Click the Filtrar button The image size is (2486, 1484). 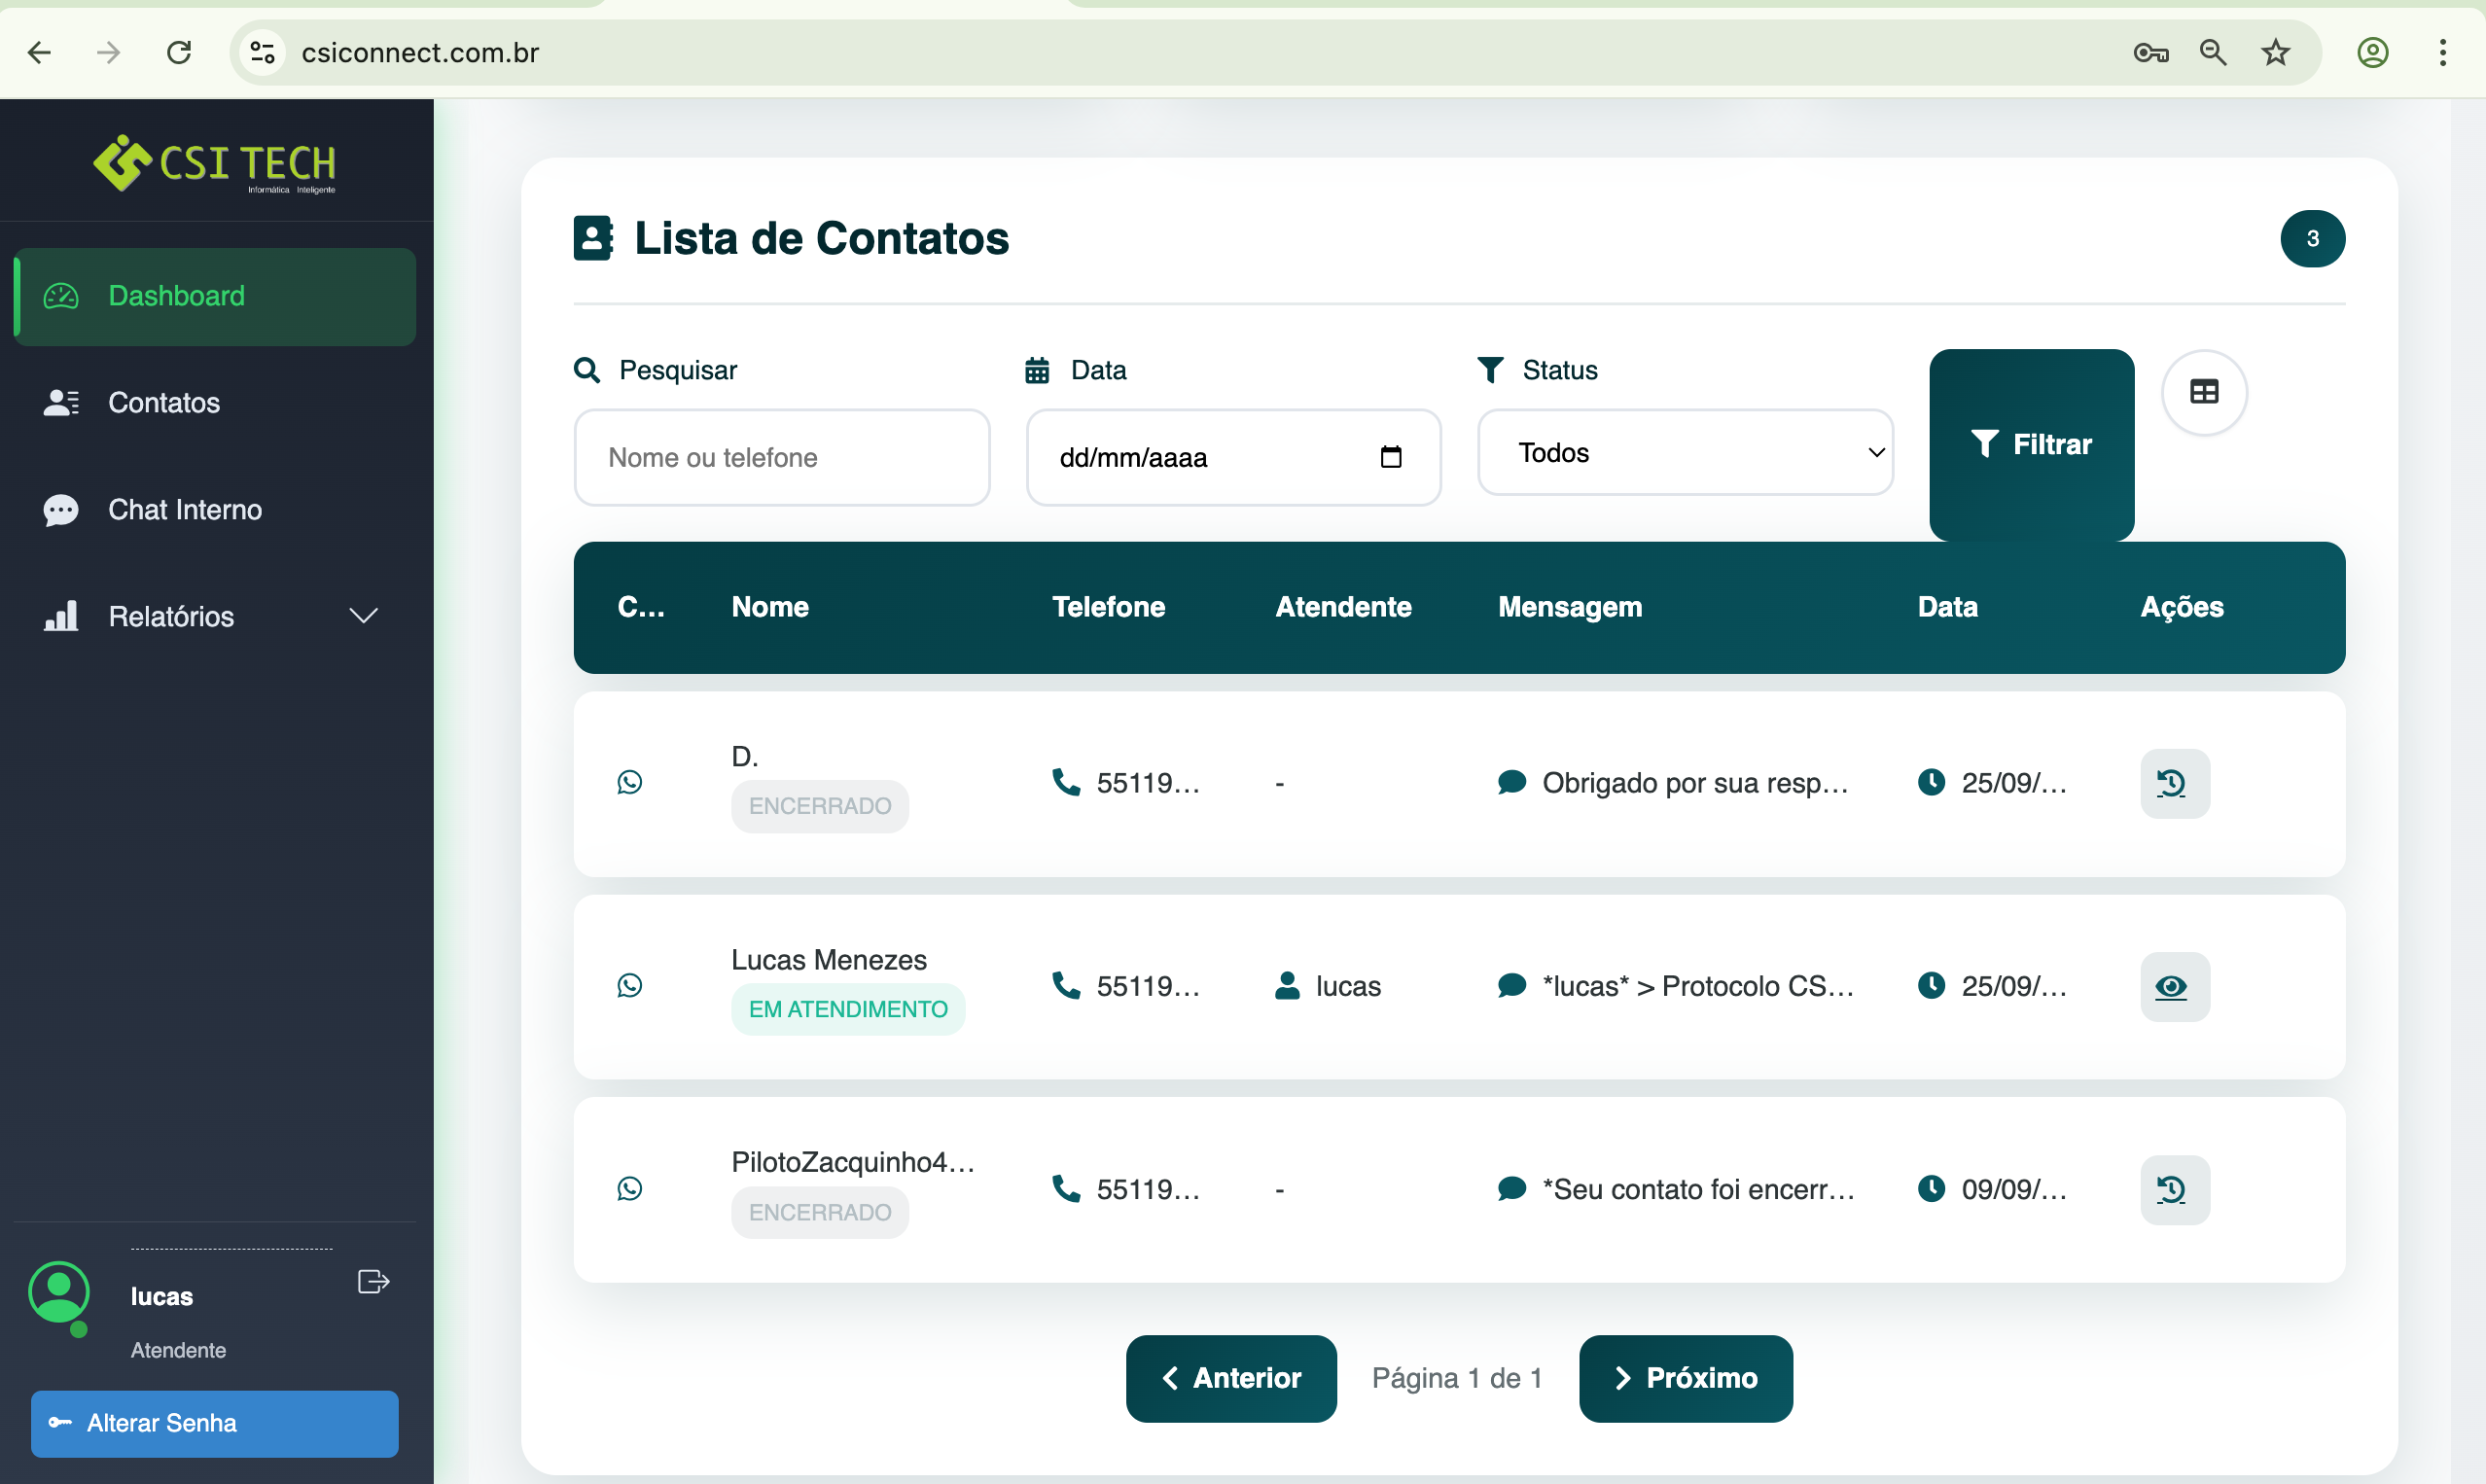(2031, 445)
